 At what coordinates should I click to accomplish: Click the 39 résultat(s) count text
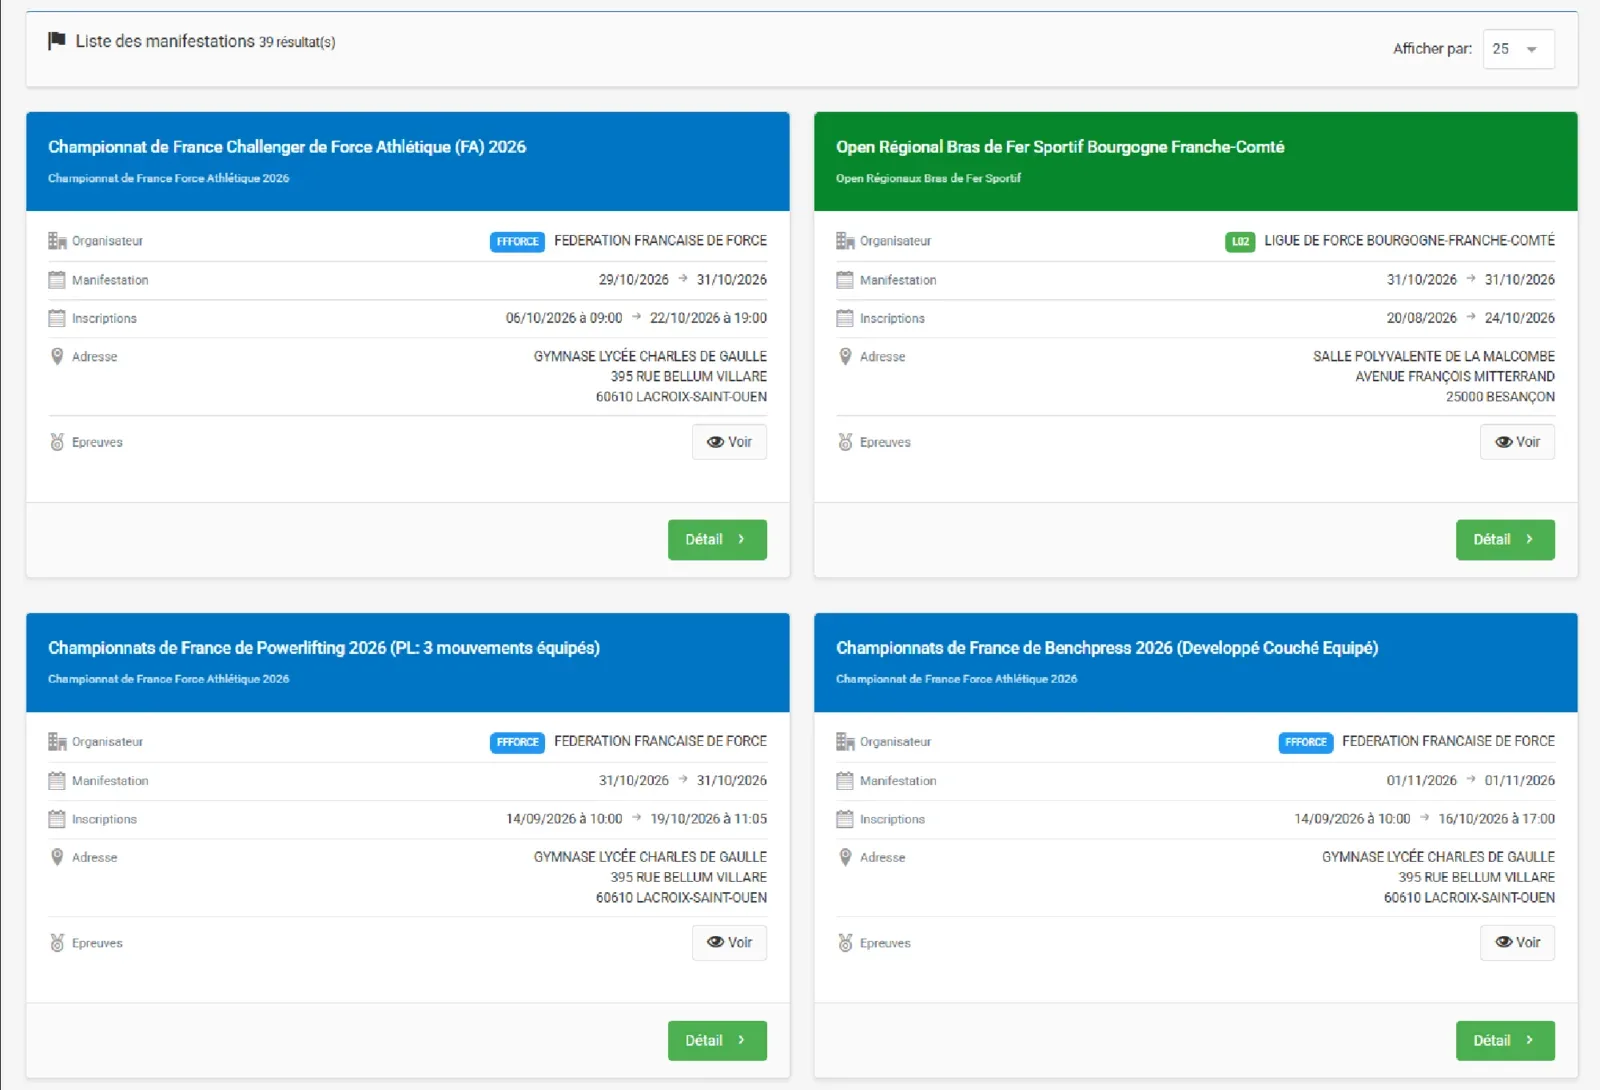click(x=297, y=42)
